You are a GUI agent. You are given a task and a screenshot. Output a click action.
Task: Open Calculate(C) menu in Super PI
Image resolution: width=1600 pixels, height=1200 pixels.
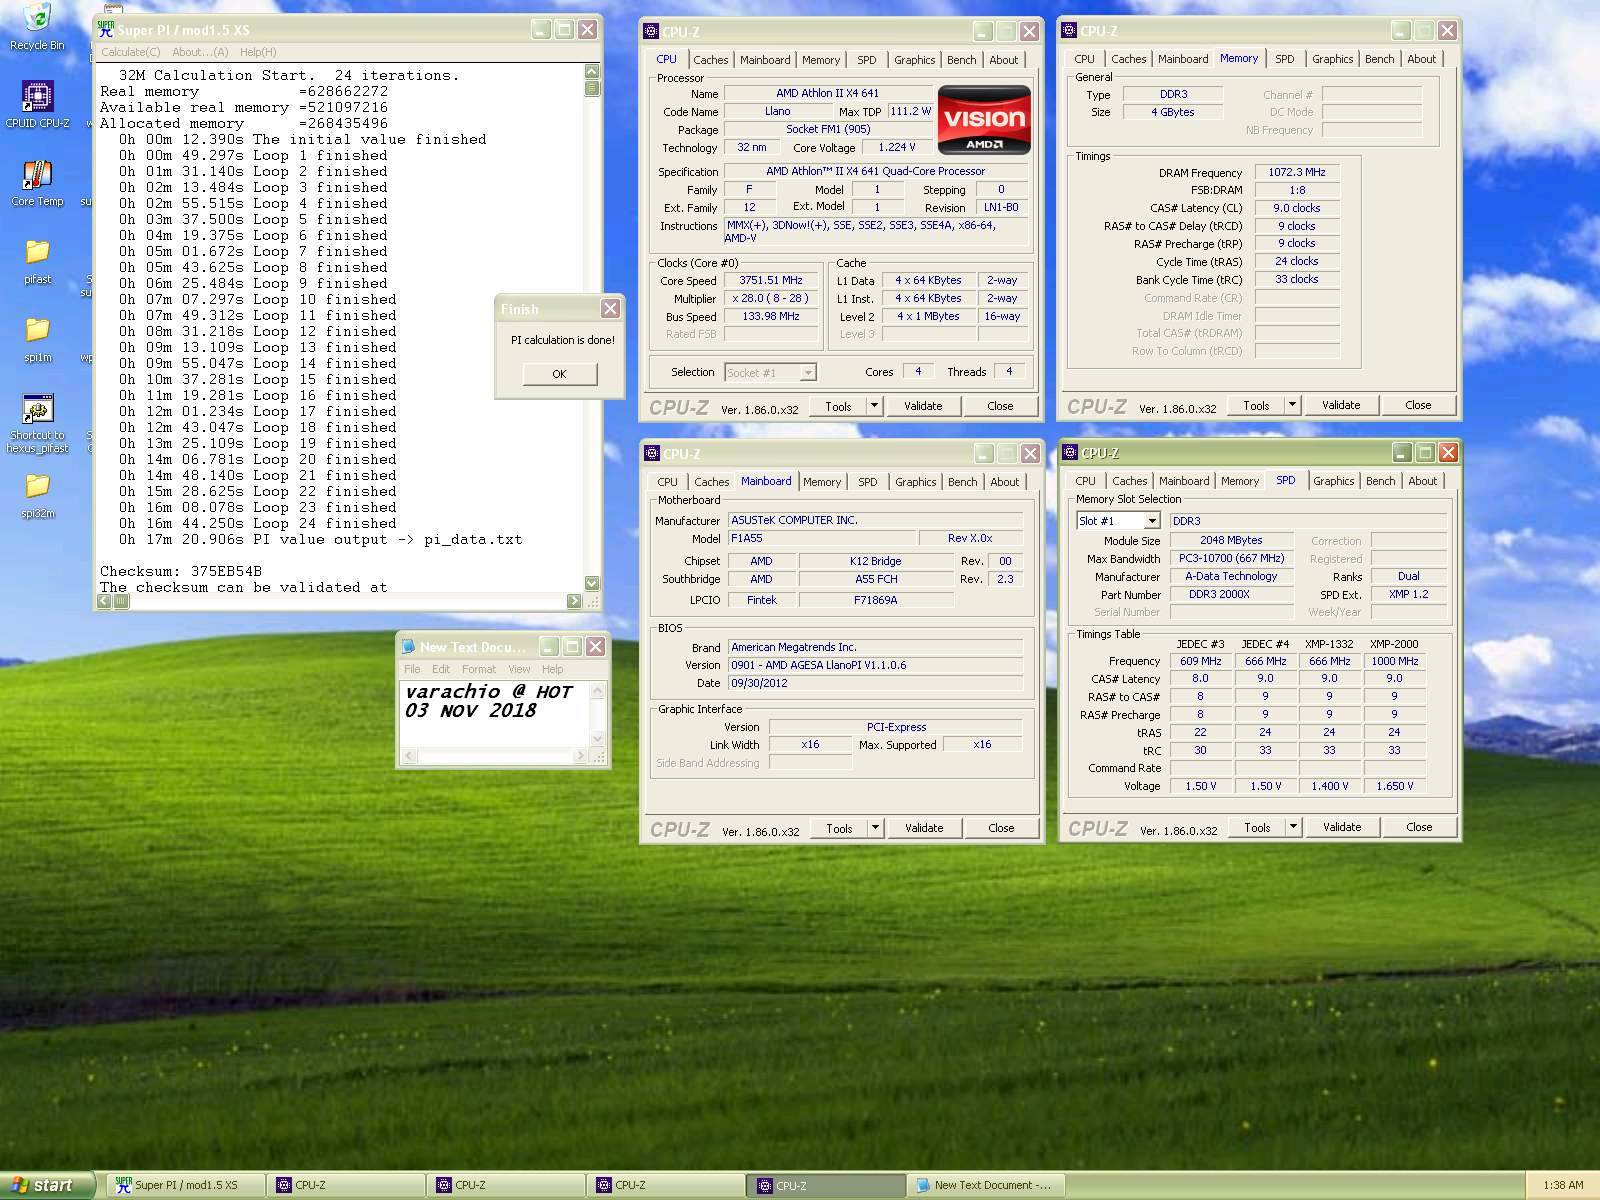point(130,52)
